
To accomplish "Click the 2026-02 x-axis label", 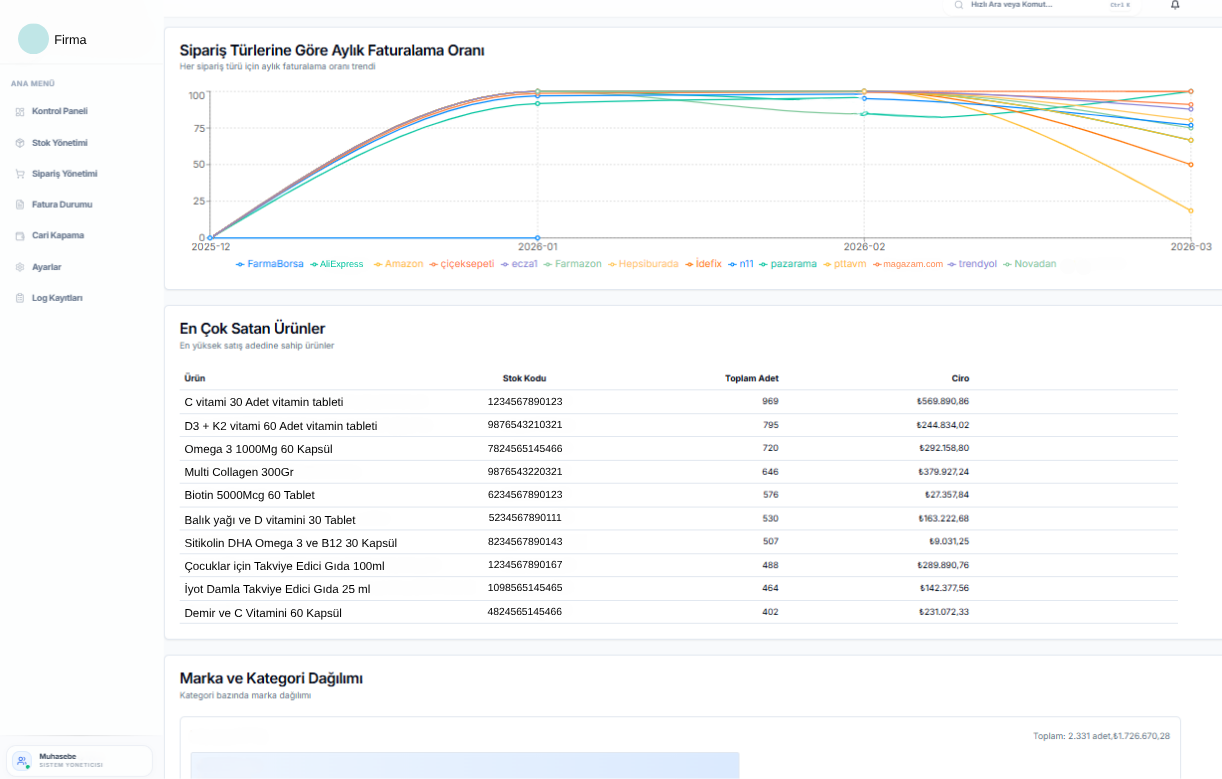I will tap(864, 246).
